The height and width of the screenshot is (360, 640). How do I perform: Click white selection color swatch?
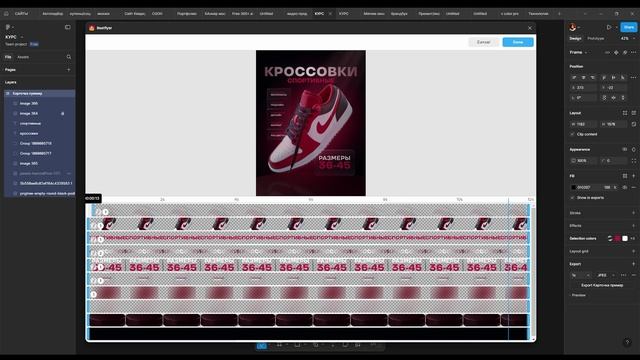pos(624,238)
